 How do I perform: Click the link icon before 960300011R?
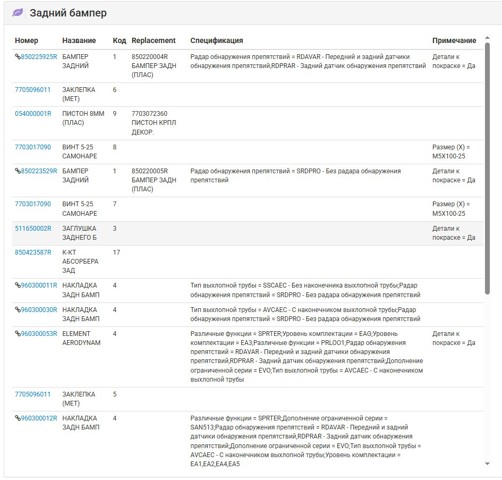(18, 285)
